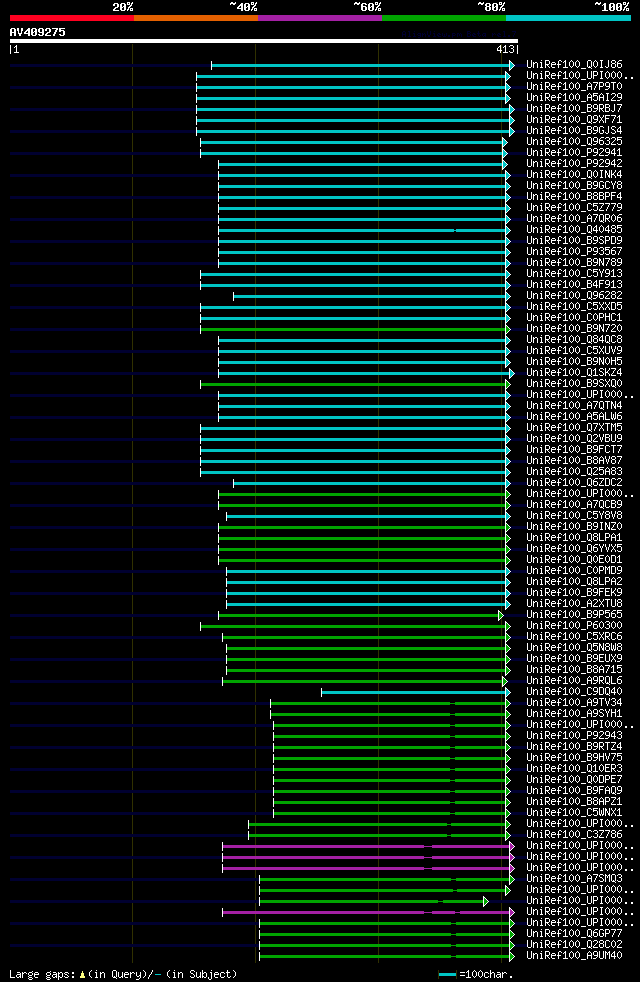640x982 pixels.
Task: Choose UniRef100_C0PHC1 from the hit list
Action: tap(574, 318)
